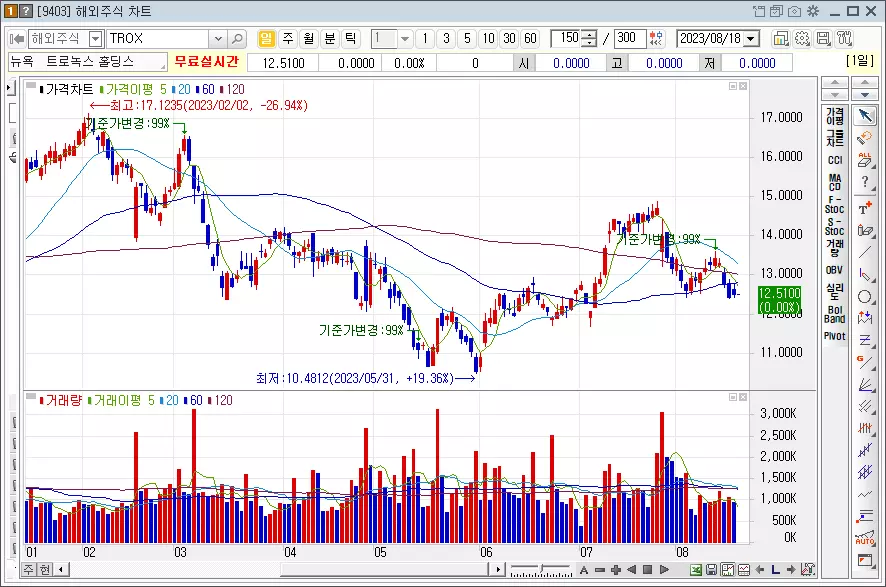Add the 그물차트 indicator
The height and width of the screenshot is (587, 886).
tap(835, 138)
